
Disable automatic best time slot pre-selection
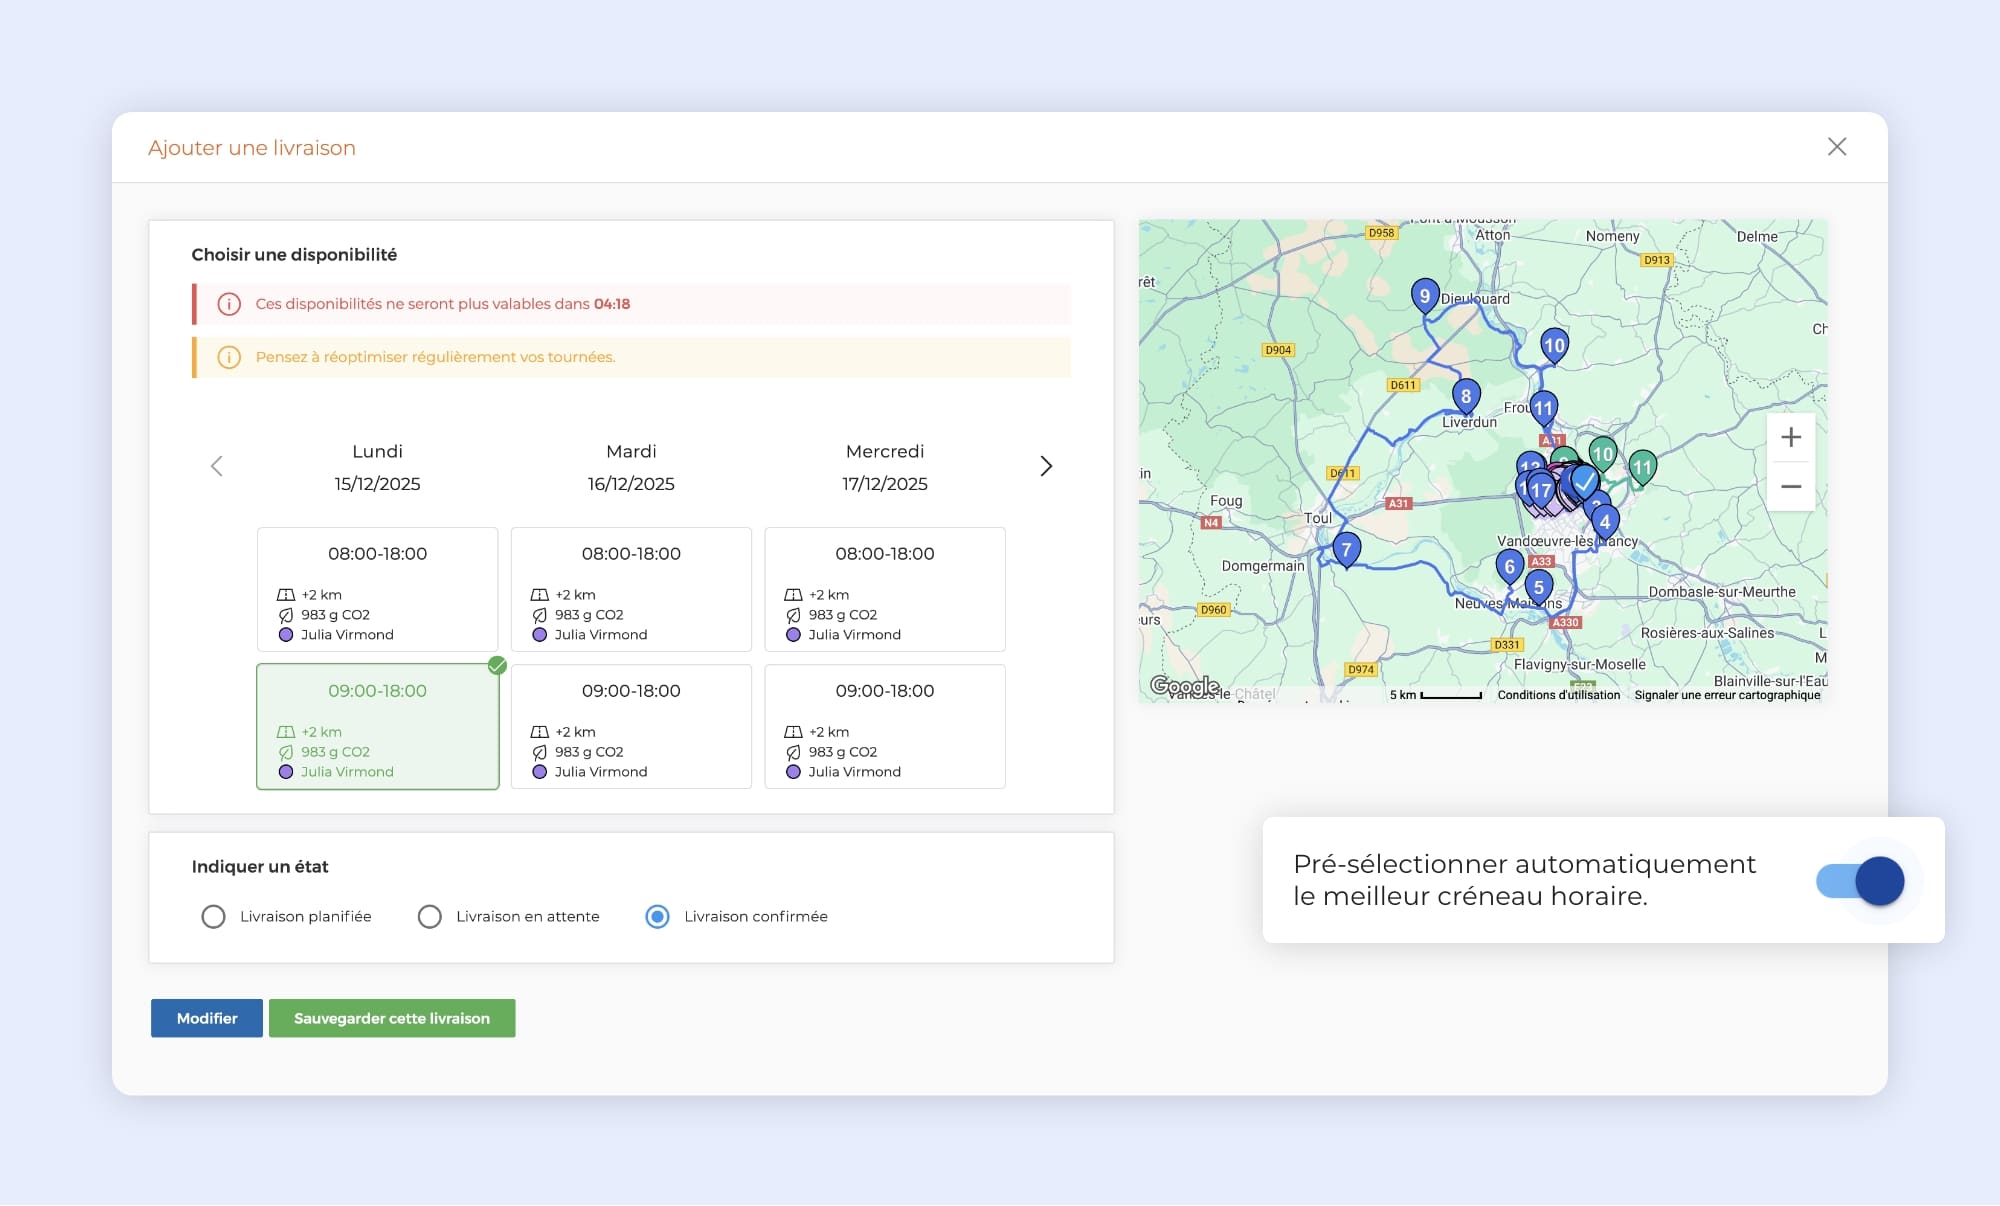(x=1860, y=881)
